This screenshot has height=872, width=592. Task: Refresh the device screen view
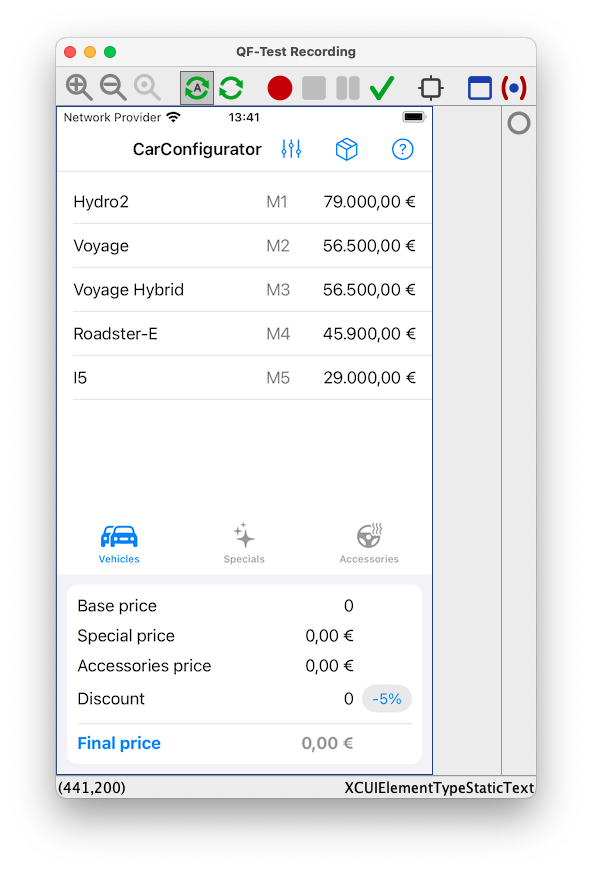231,88
